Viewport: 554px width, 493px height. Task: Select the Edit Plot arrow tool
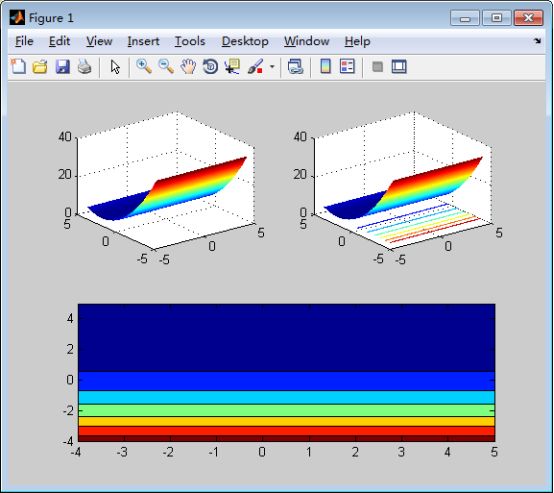point(115,66)
